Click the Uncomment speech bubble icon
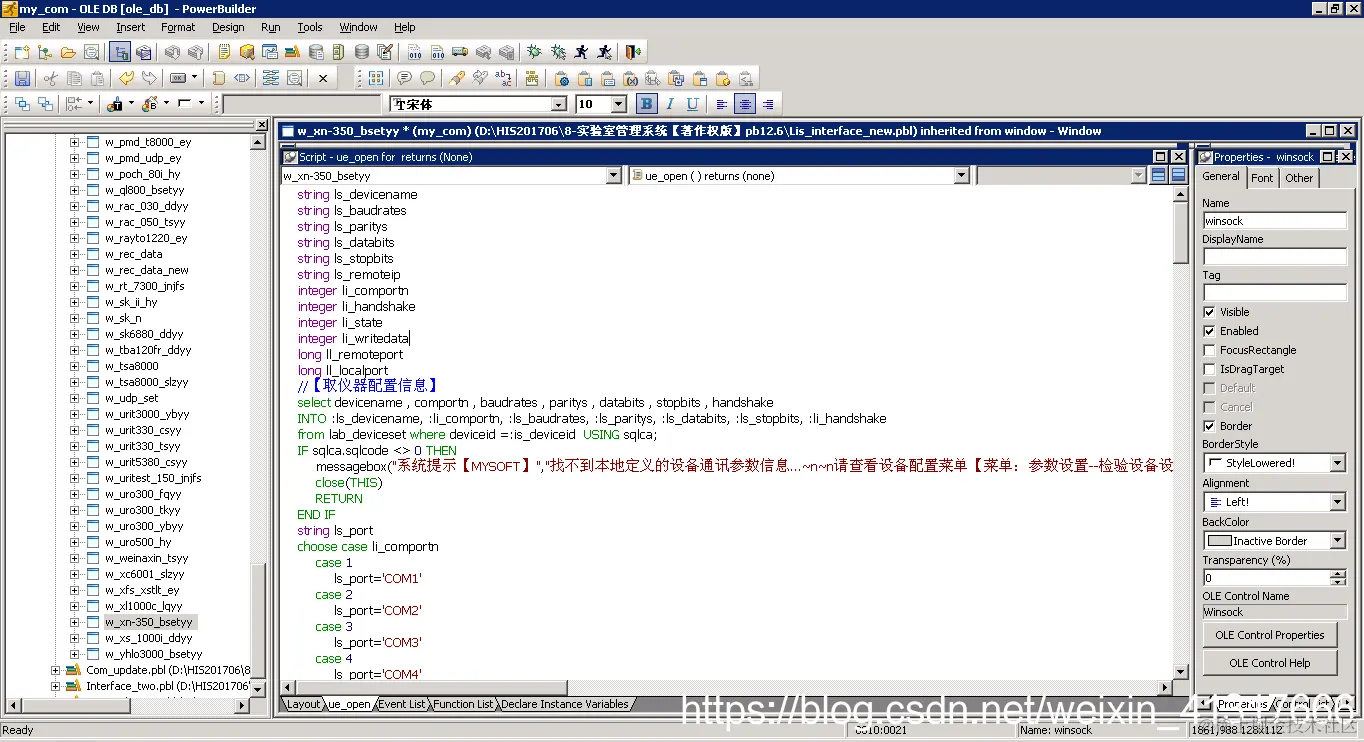This screenshot has height=742, width=1364. coord(427,78)
